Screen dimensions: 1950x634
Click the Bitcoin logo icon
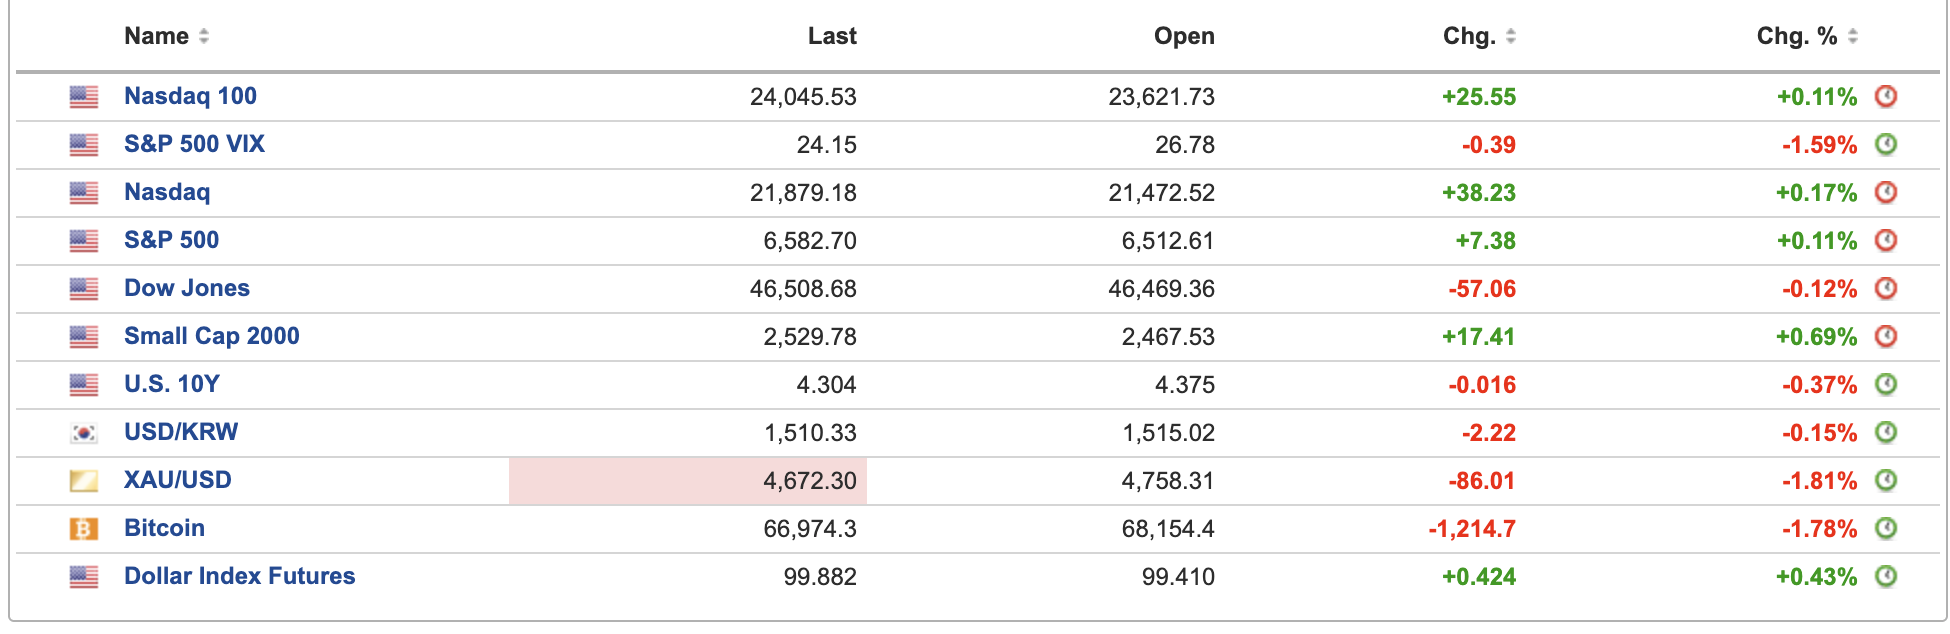pyautogui.click(x=84, y=529)
